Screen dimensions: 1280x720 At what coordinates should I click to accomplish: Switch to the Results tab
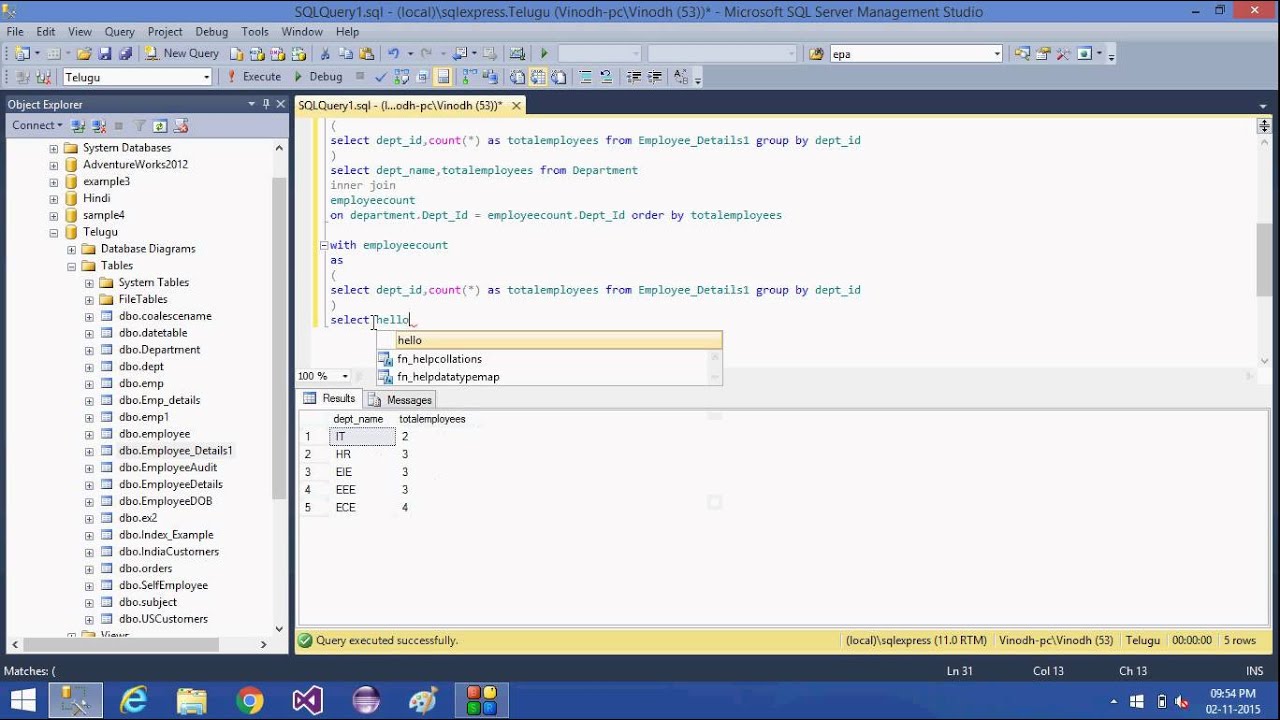[x=330, y=399]
